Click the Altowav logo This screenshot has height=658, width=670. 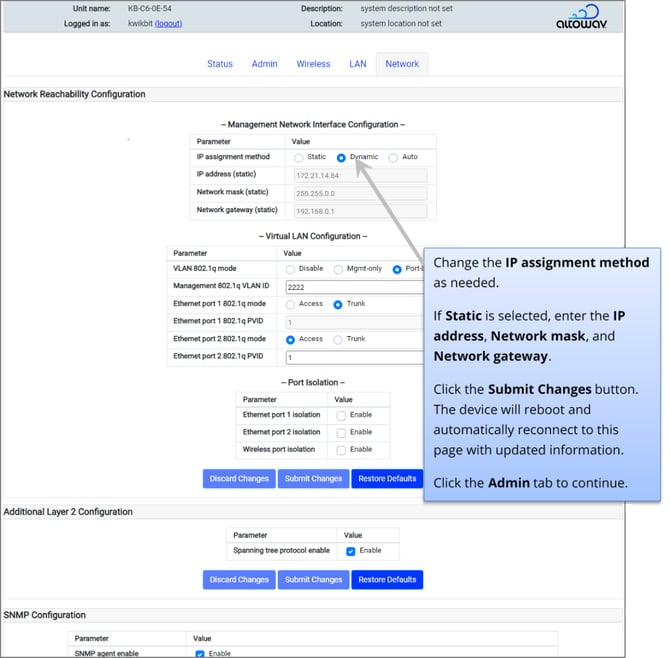[x=581, y=17]
